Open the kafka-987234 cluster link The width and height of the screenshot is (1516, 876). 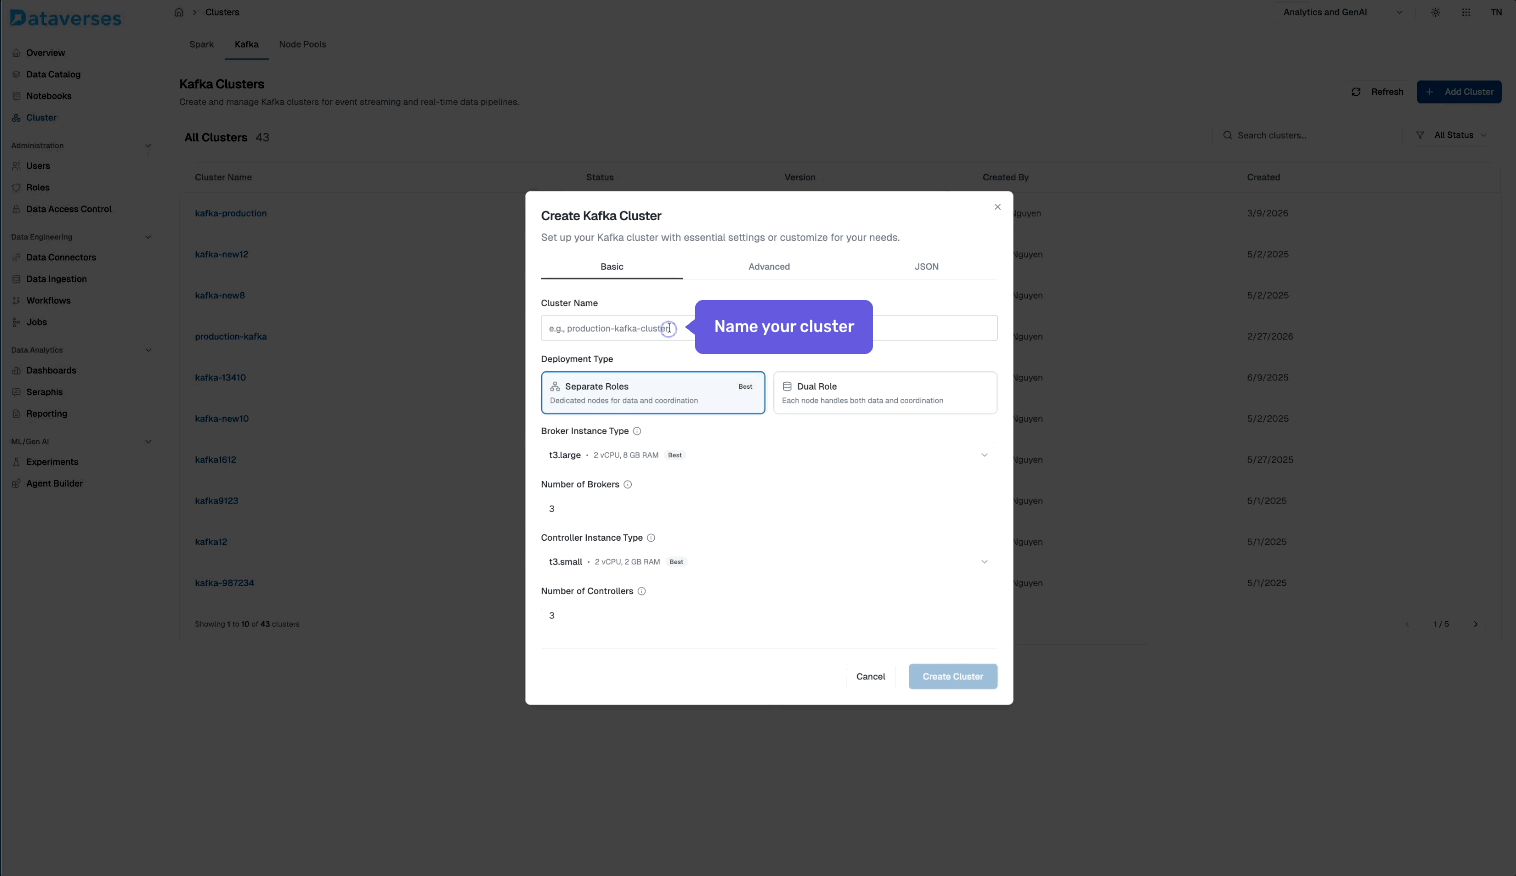click(225, 583)
